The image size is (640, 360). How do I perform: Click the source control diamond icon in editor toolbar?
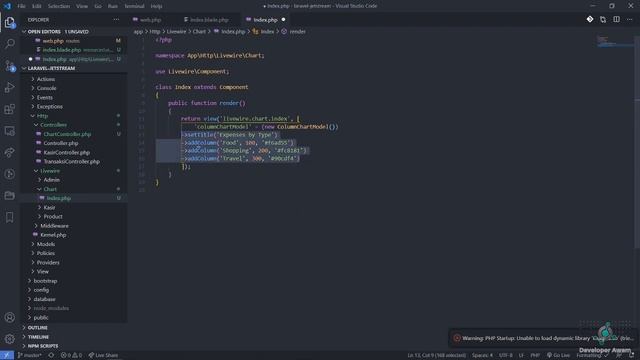click(x=590, y=19)
